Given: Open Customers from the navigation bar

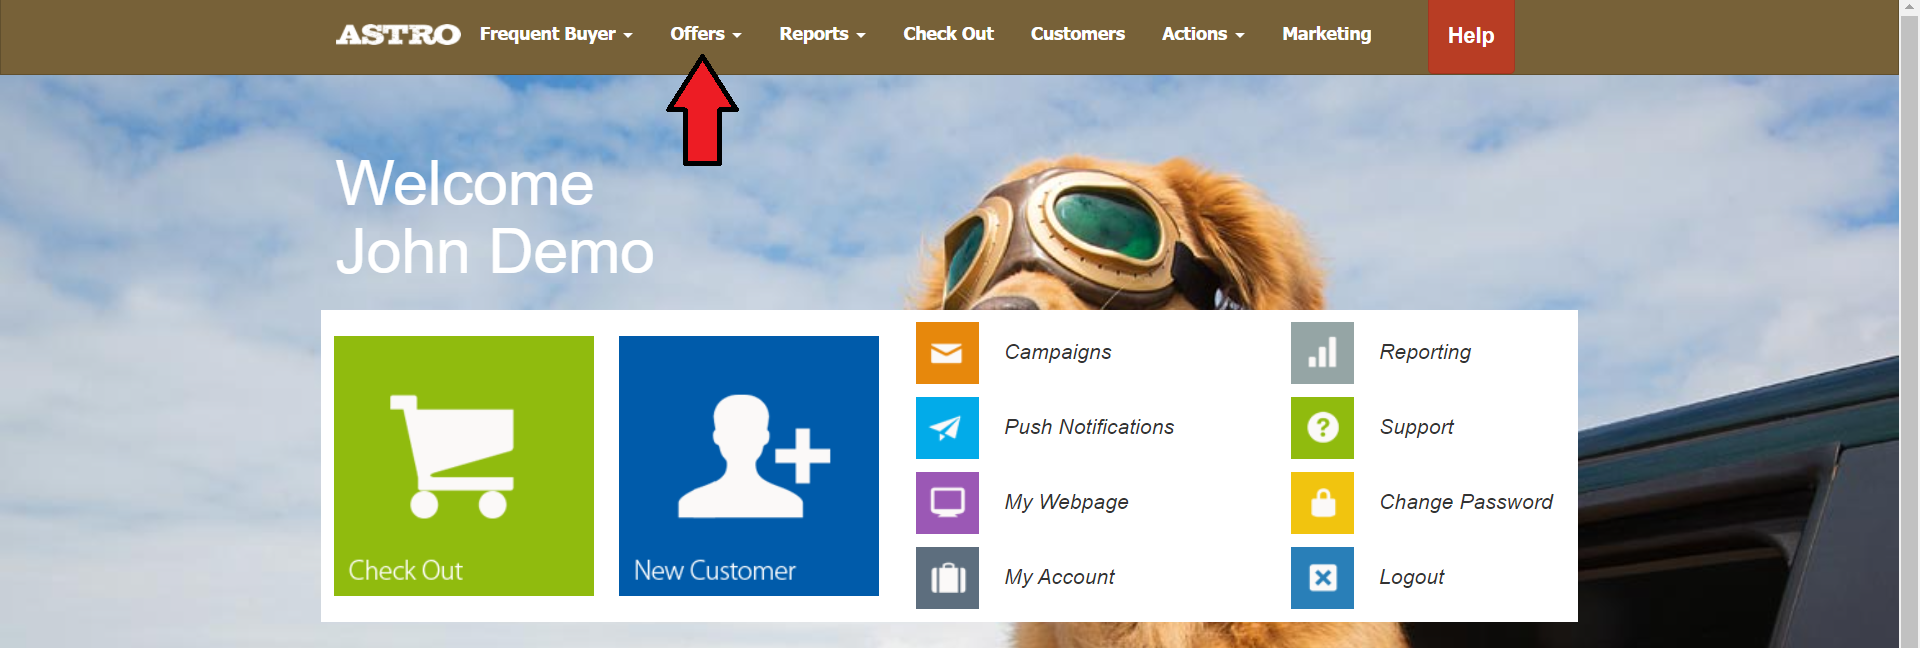Looking at the screenshot, I should coord(1077,34).
